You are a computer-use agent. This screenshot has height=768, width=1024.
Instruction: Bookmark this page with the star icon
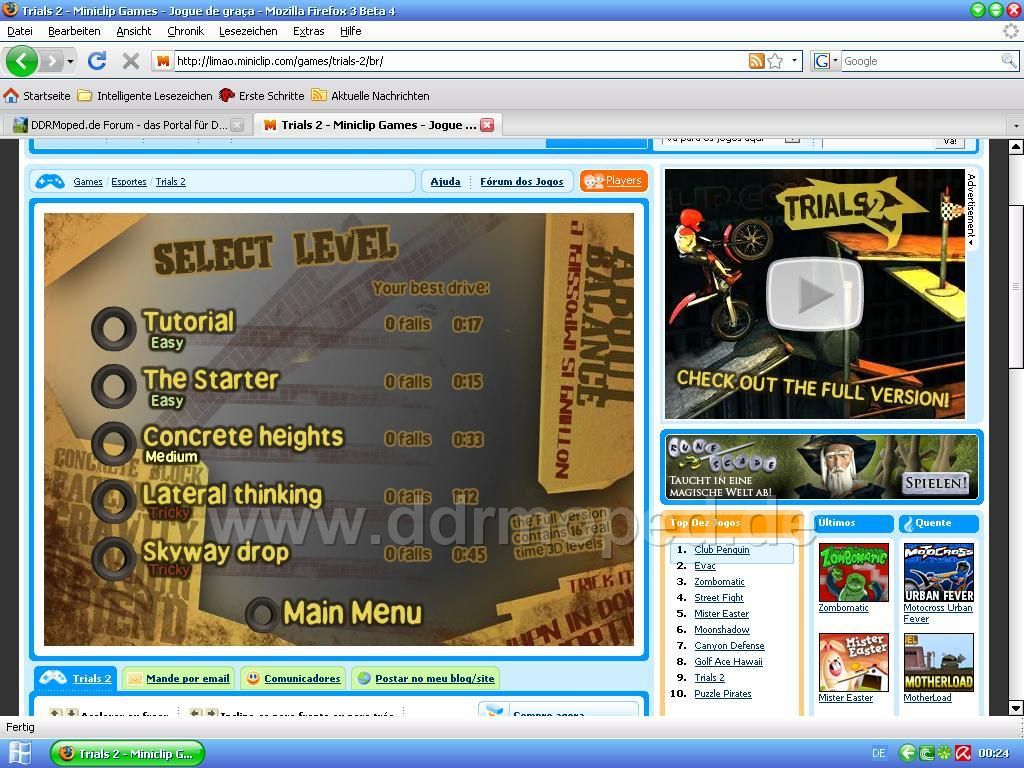(x=775, y=61)
